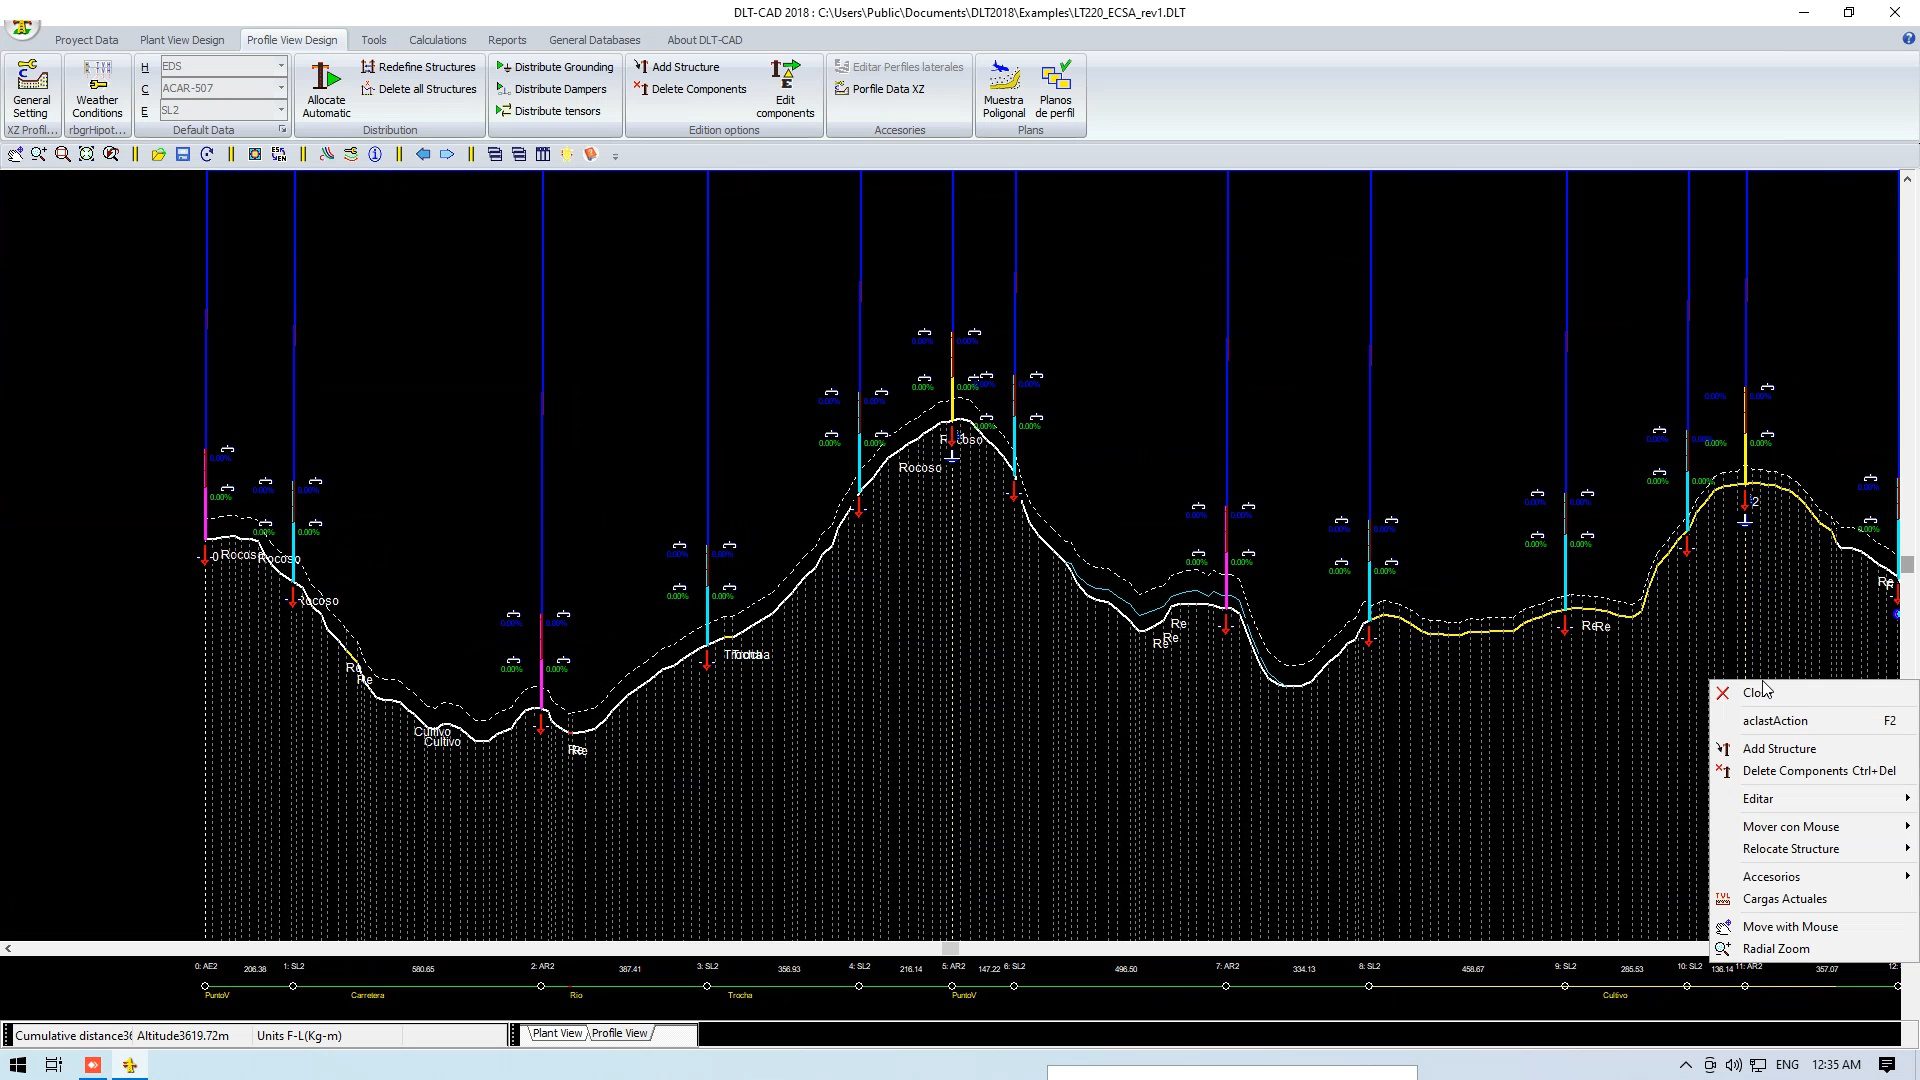Click the zoom extents toolbar icon

(x=87, y=154)
